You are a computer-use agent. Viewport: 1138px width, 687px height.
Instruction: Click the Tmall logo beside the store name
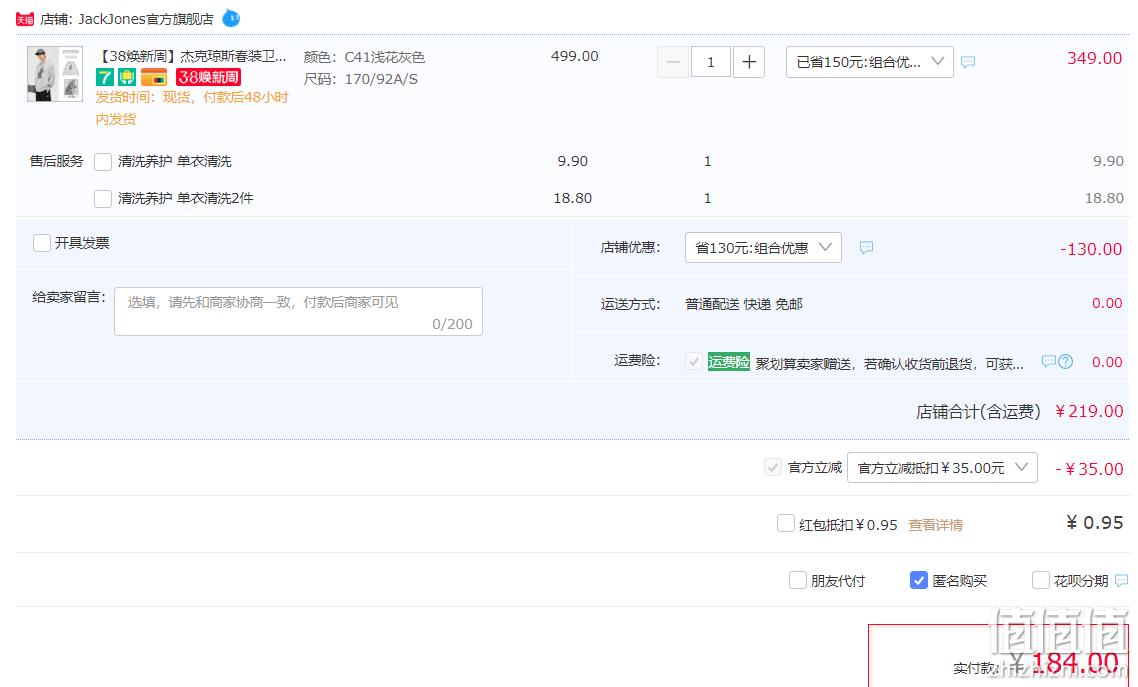click(25, 19)
